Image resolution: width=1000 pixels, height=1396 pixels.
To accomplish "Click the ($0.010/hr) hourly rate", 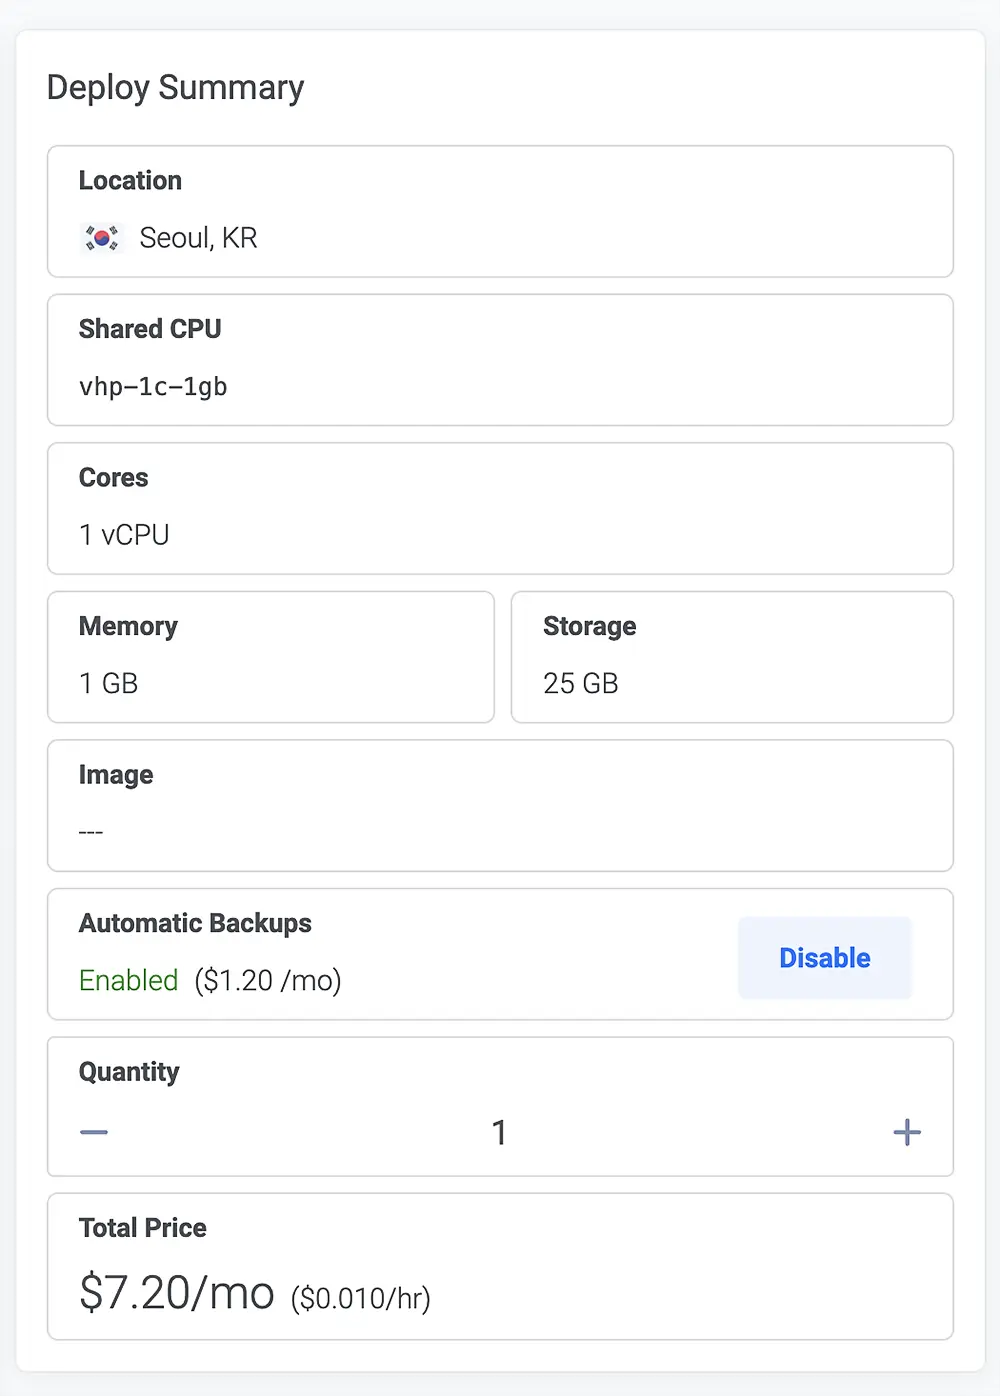I will (x=361, y=1298).
